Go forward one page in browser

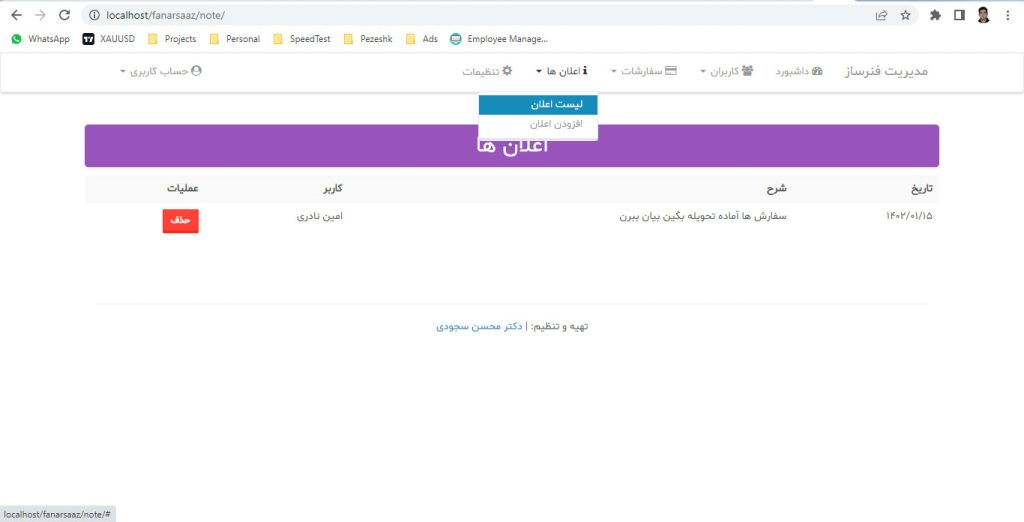40,15
